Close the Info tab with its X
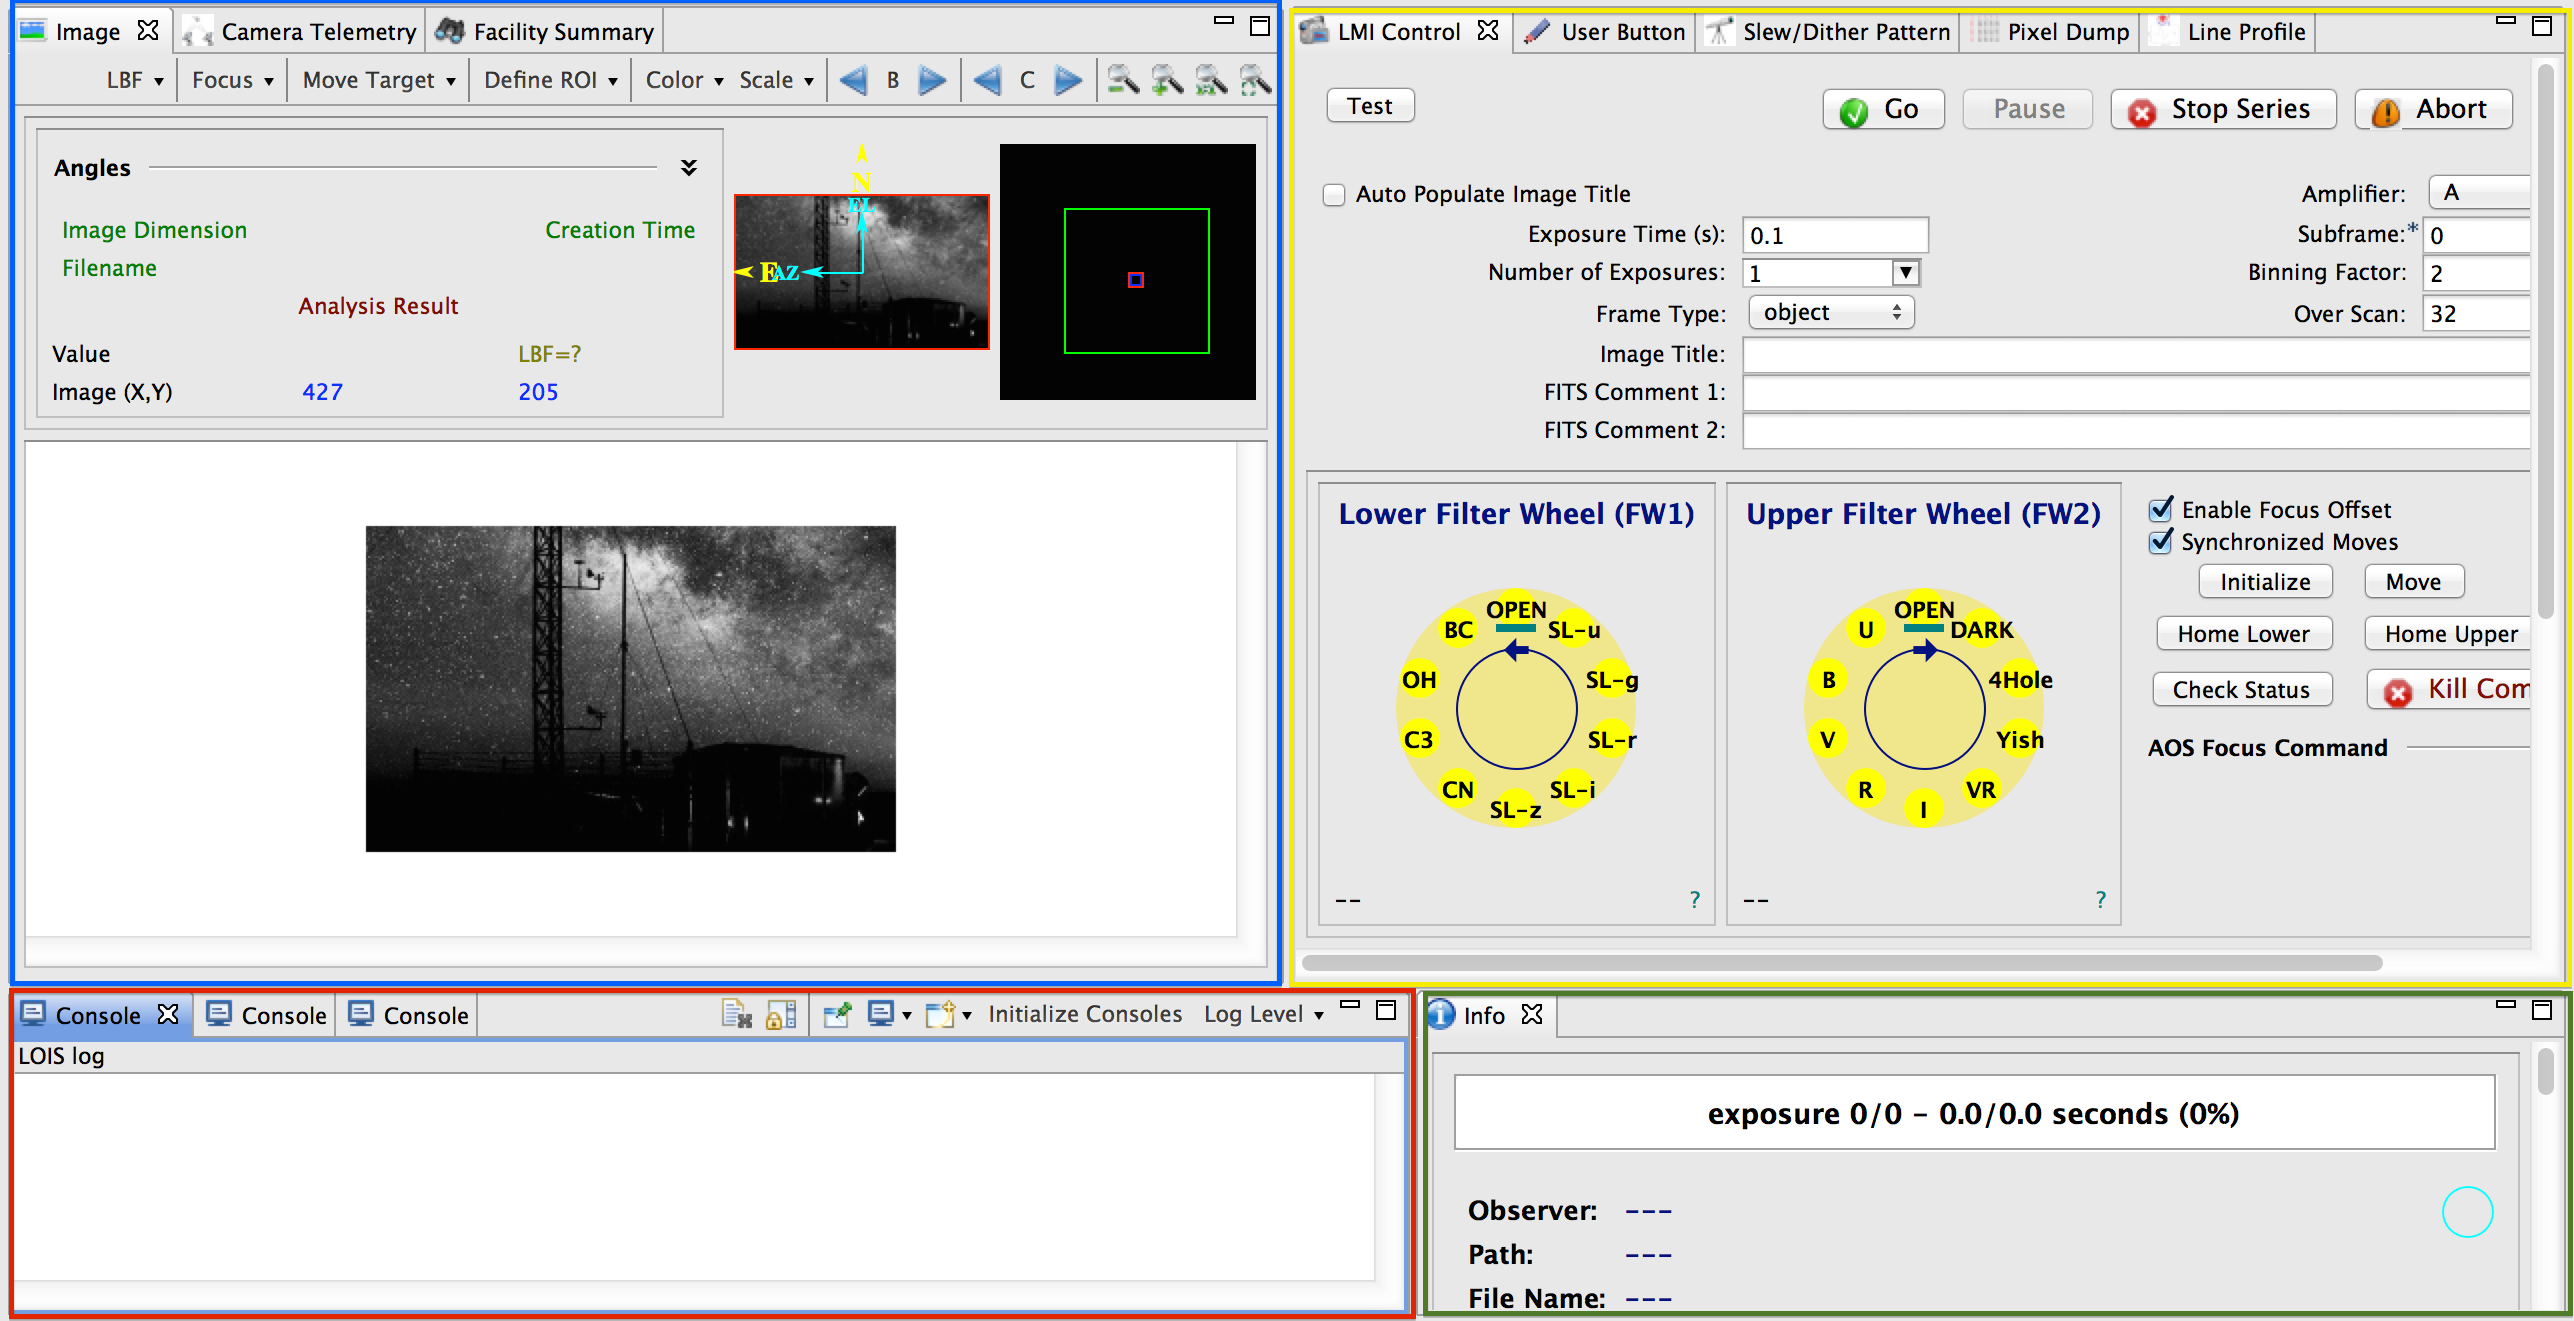2574x1321 pixels. 1532,1014
